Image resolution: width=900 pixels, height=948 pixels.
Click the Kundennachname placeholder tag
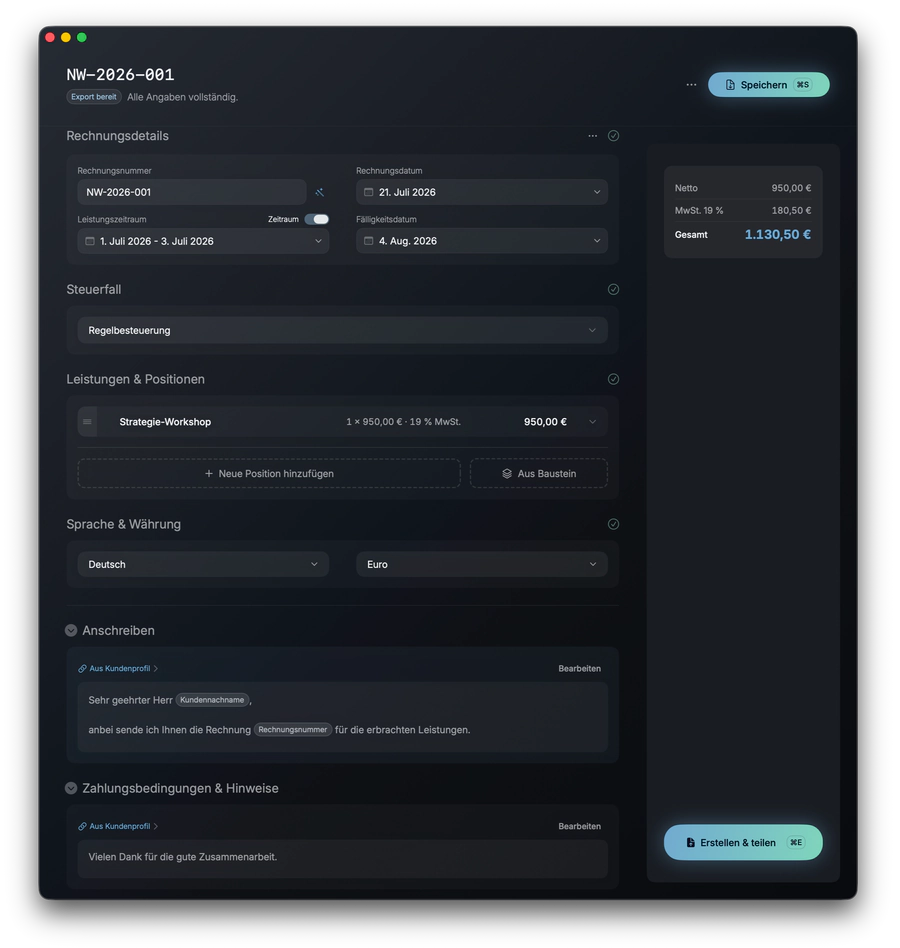pos(212,700)
